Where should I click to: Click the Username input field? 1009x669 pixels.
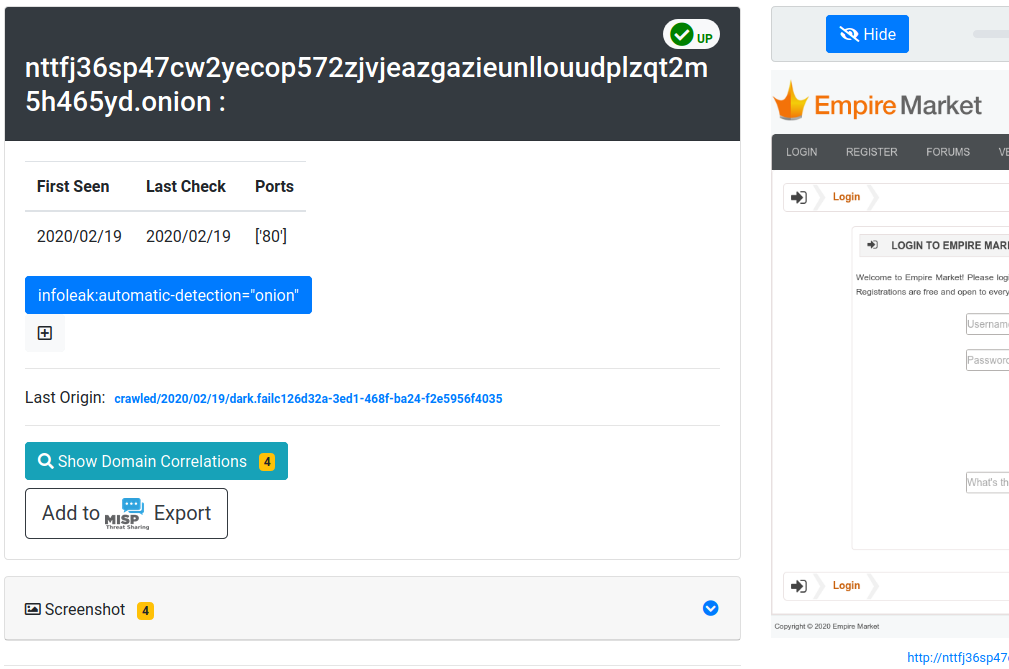987,324
